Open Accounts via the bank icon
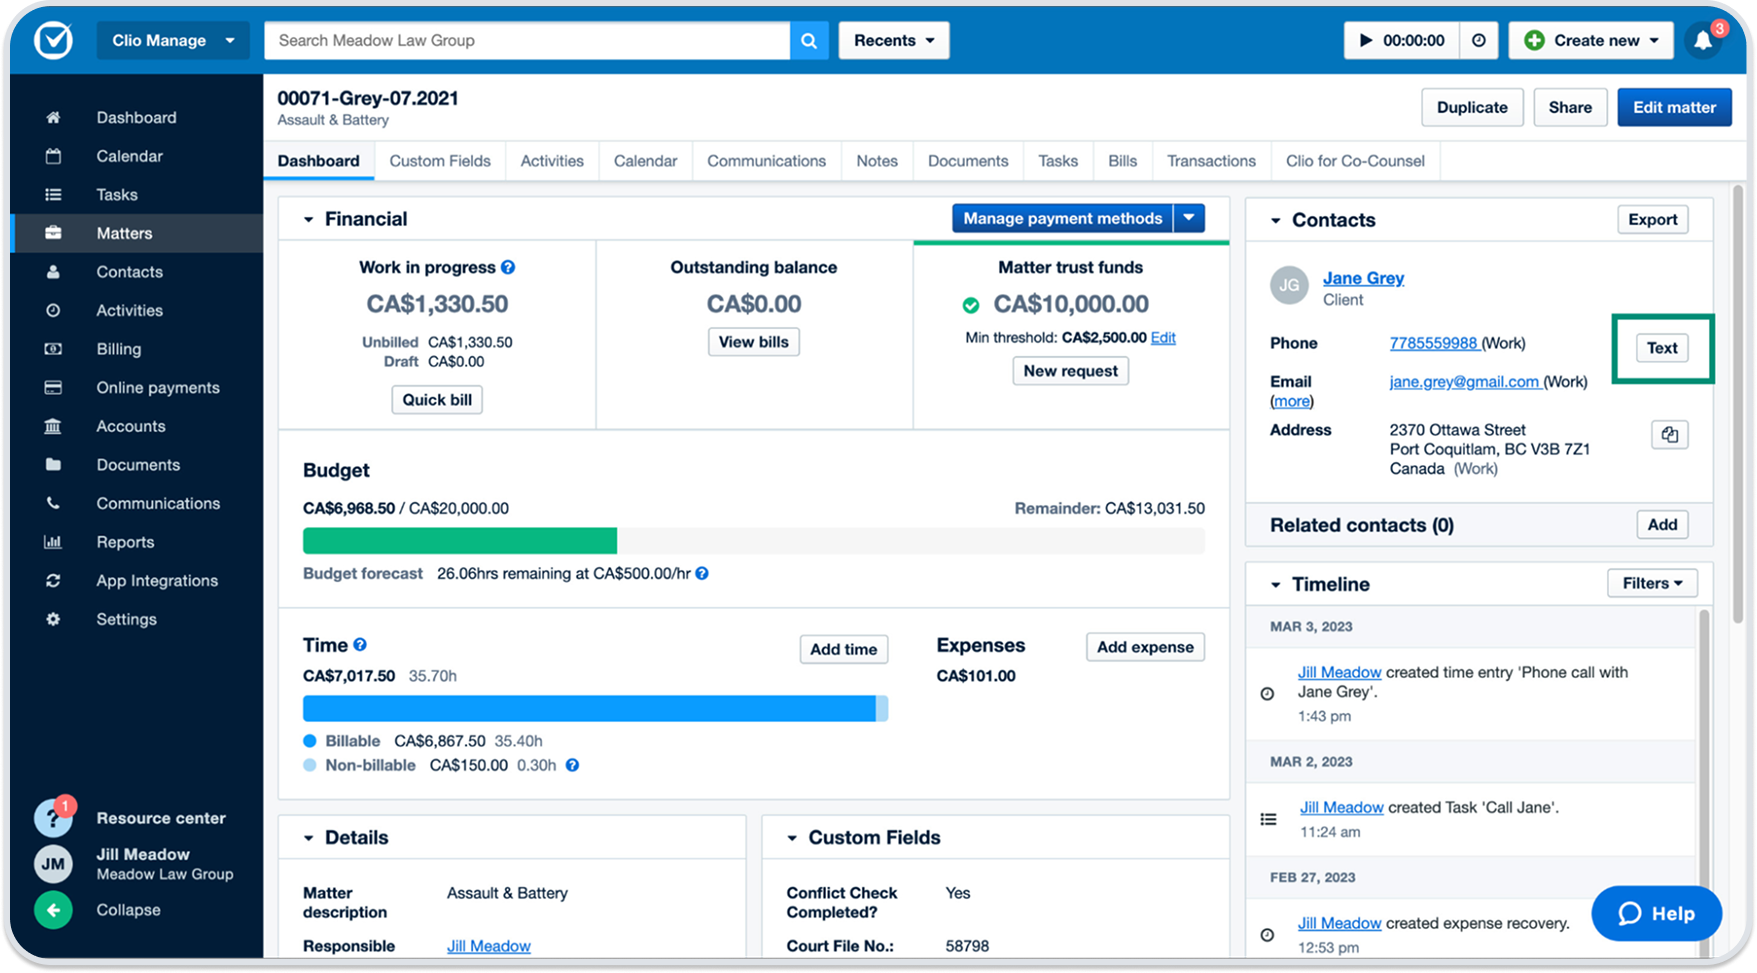The height and width of the screenshot is (973, 1757). tap(52, 425)
